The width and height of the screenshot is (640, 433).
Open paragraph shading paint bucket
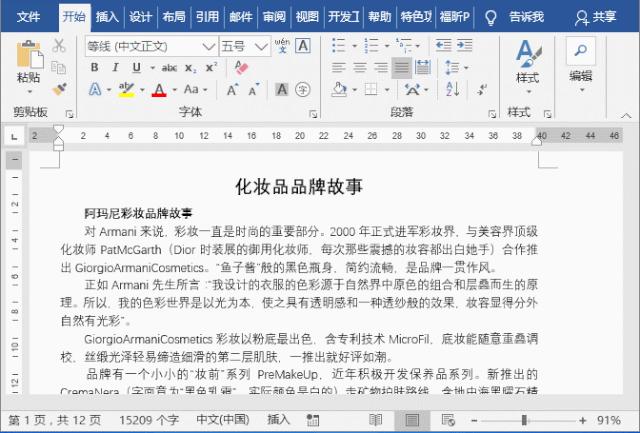click(339, 89)
